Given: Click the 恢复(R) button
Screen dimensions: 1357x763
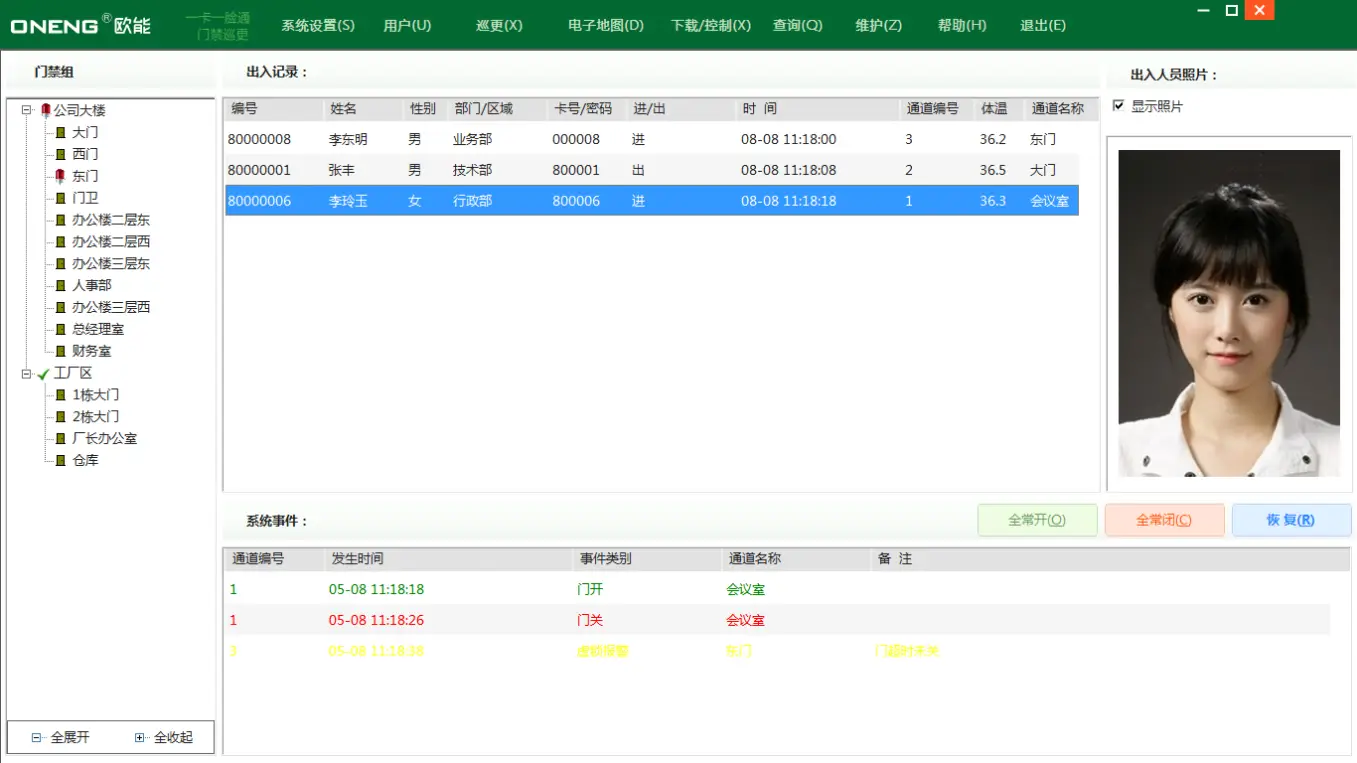Looking at the screenshot, I should [x=1291, y=519].
